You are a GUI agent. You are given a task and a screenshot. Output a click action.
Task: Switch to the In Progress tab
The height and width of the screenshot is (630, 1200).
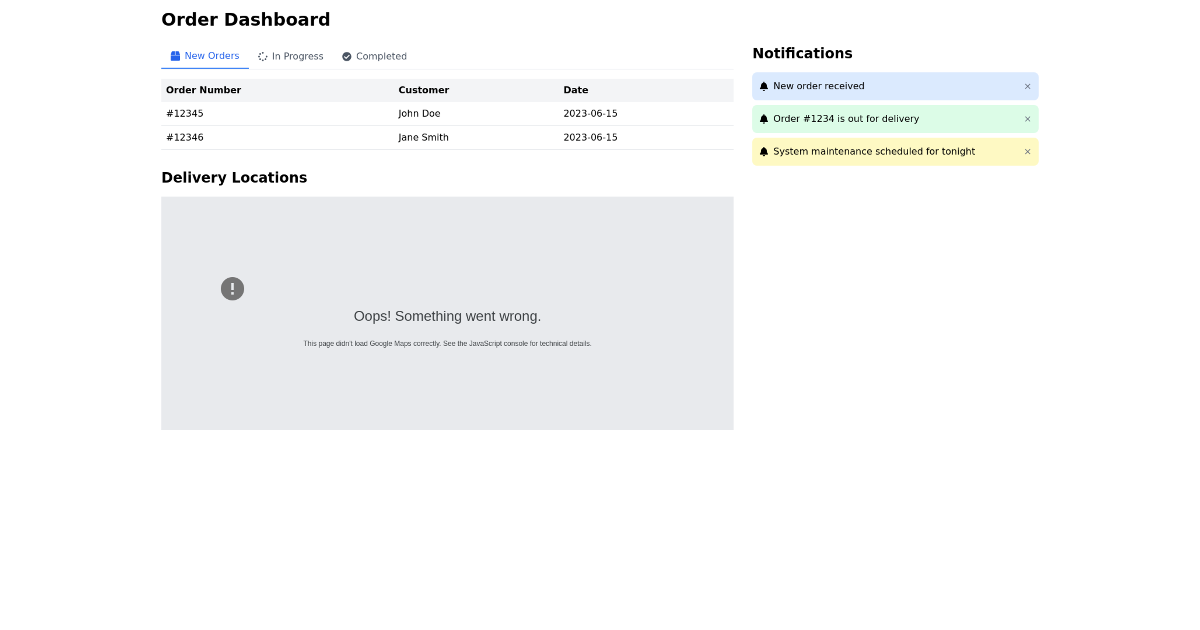pos(290,56)
